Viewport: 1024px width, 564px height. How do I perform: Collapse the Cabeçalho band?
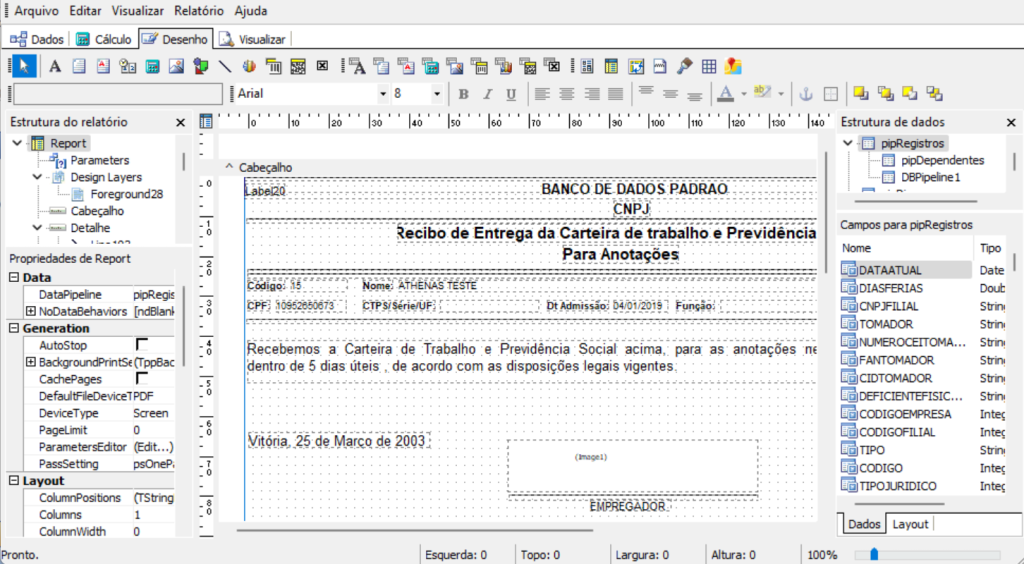229,167
